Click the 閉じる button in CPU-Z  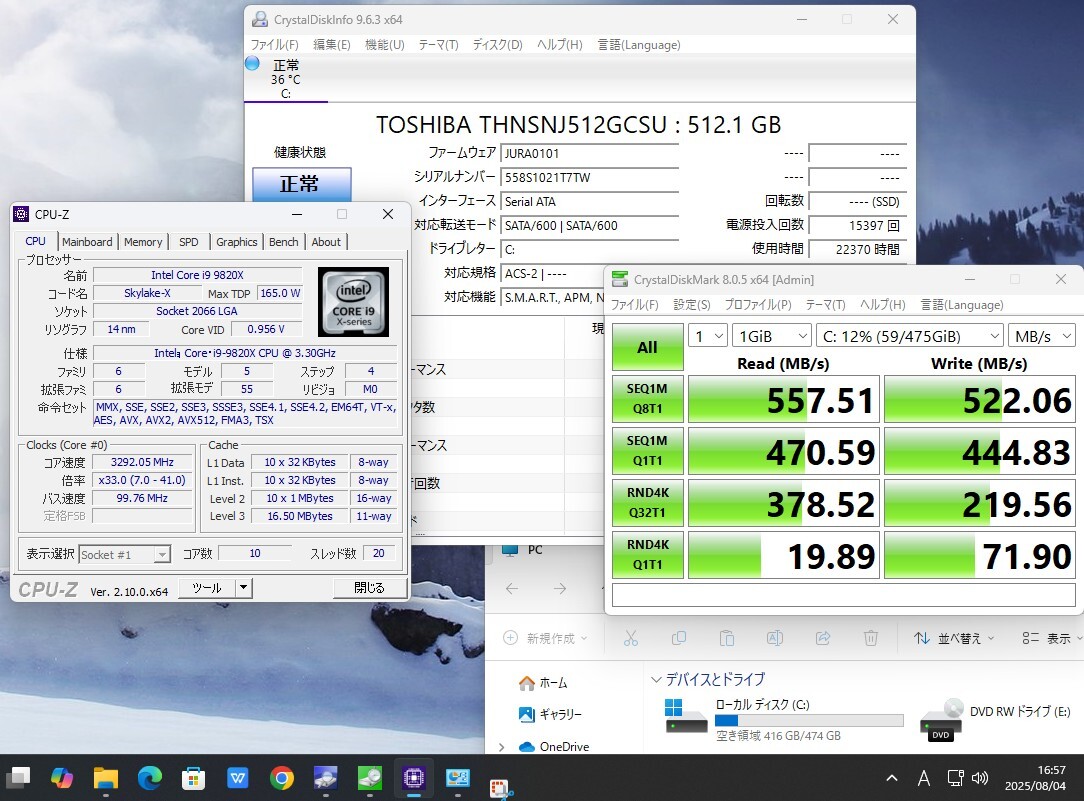(369, 588)
